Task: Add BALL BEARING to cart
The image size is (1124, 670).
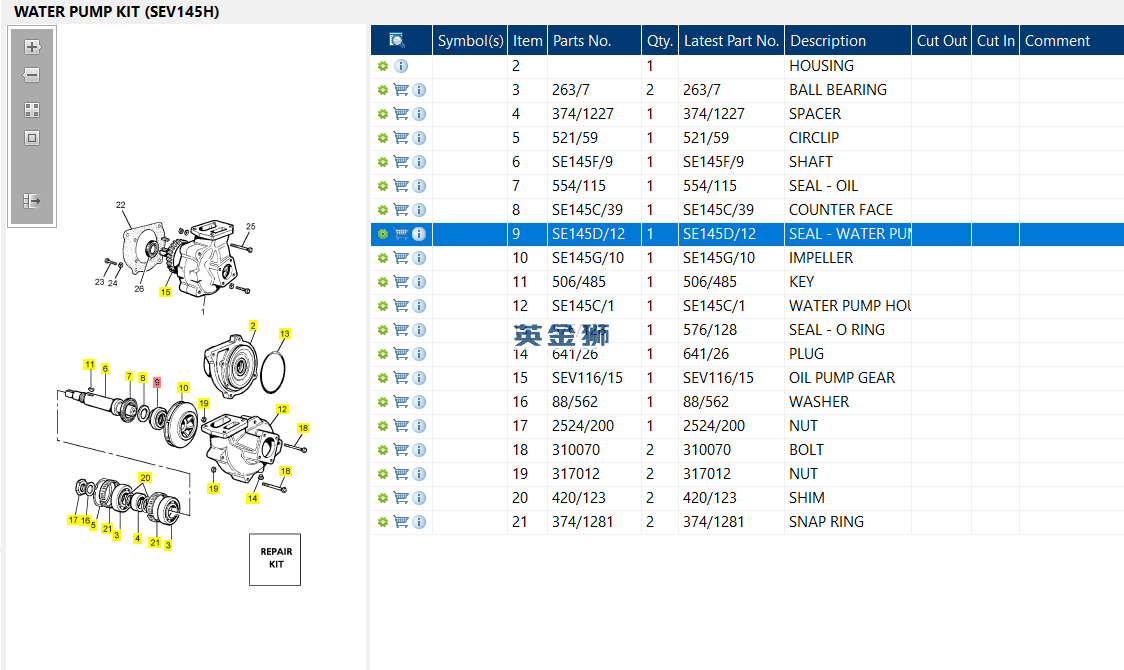Action: pos(401,90)
